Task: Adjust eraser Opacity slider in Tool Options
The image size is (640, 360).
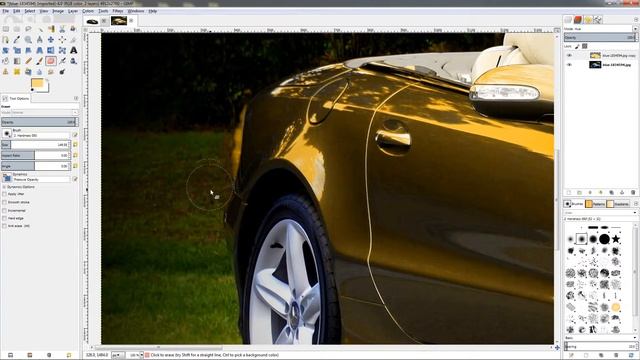Action: (x=39, y=122)
